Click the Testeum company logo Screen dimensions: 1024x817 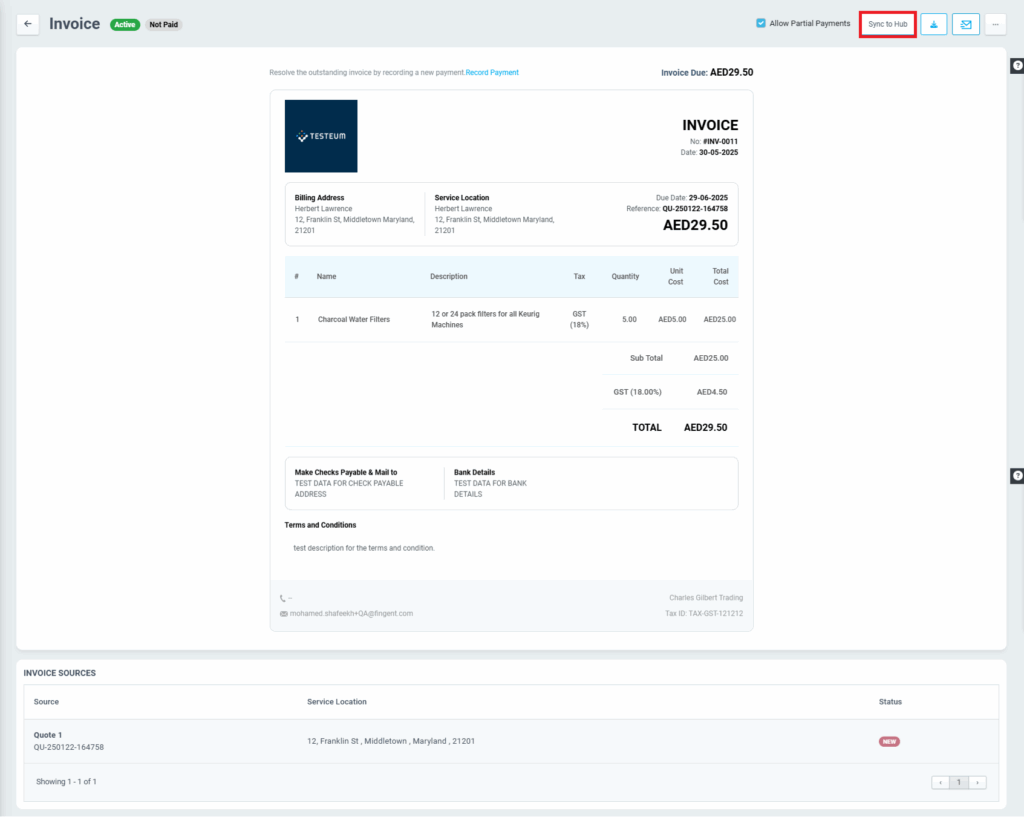321,136
